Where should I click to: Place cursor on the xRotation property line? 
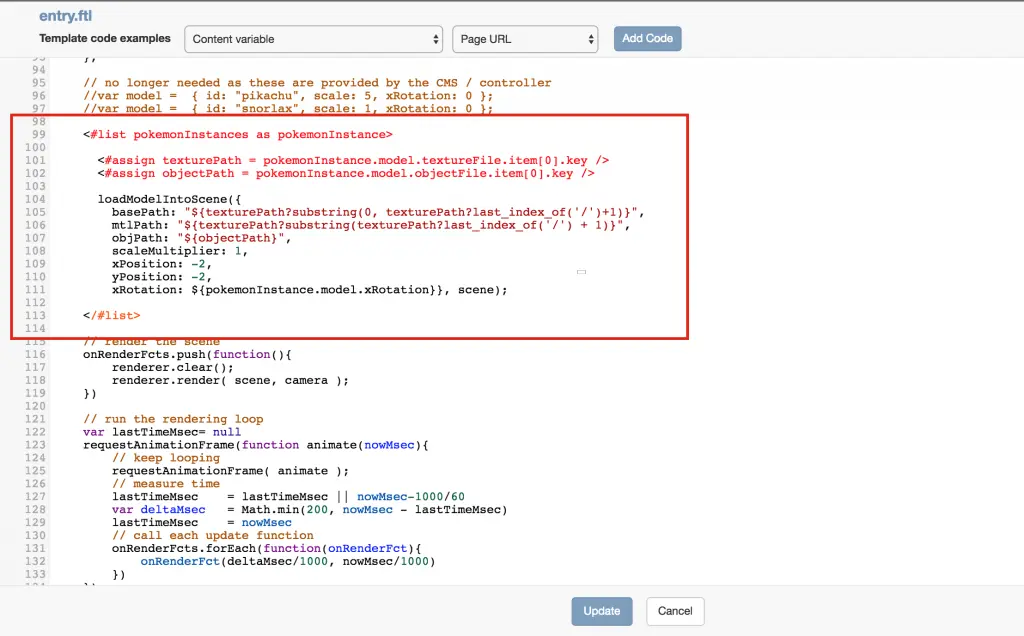click(x=310, y=290)
